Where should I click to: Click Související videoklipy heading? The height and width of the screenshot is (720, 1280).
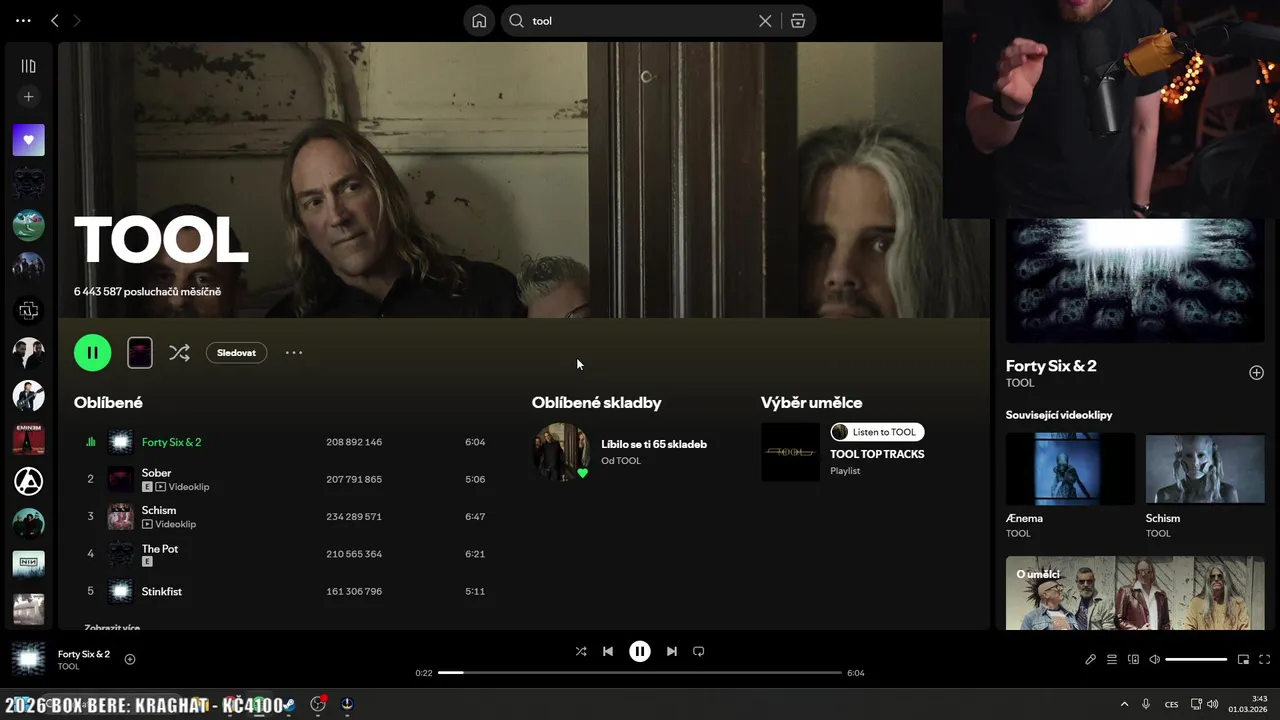click(x=1059, y=415)
